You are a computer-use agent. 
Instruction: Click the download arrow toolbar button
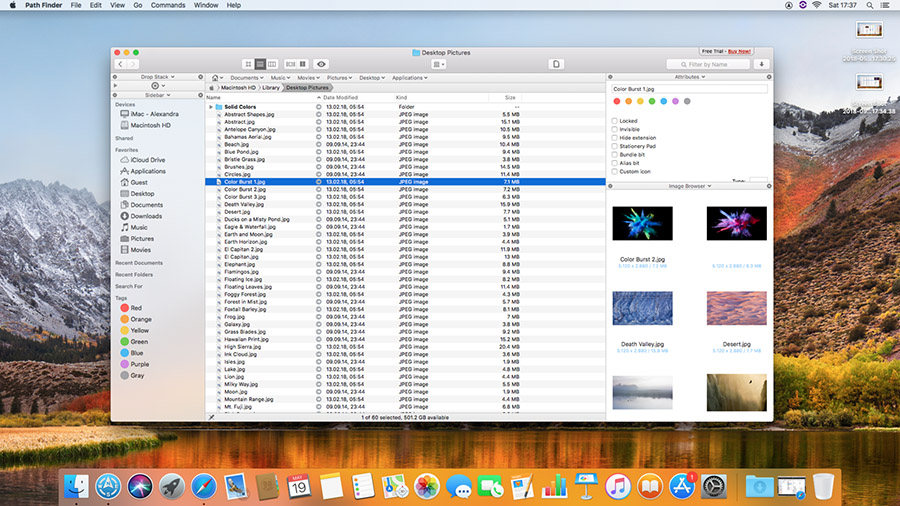(x=762, y=64)
